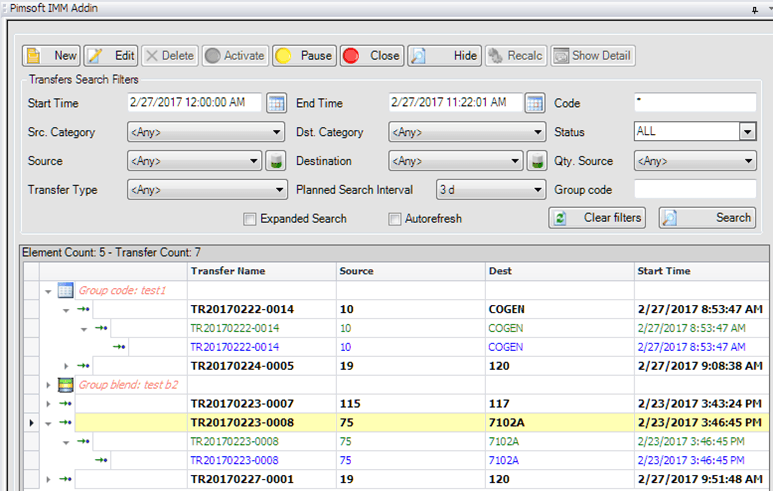Expand the TR20170224-0005 transfer row
This screenshot has width=773, height=491.
[67, 366]
